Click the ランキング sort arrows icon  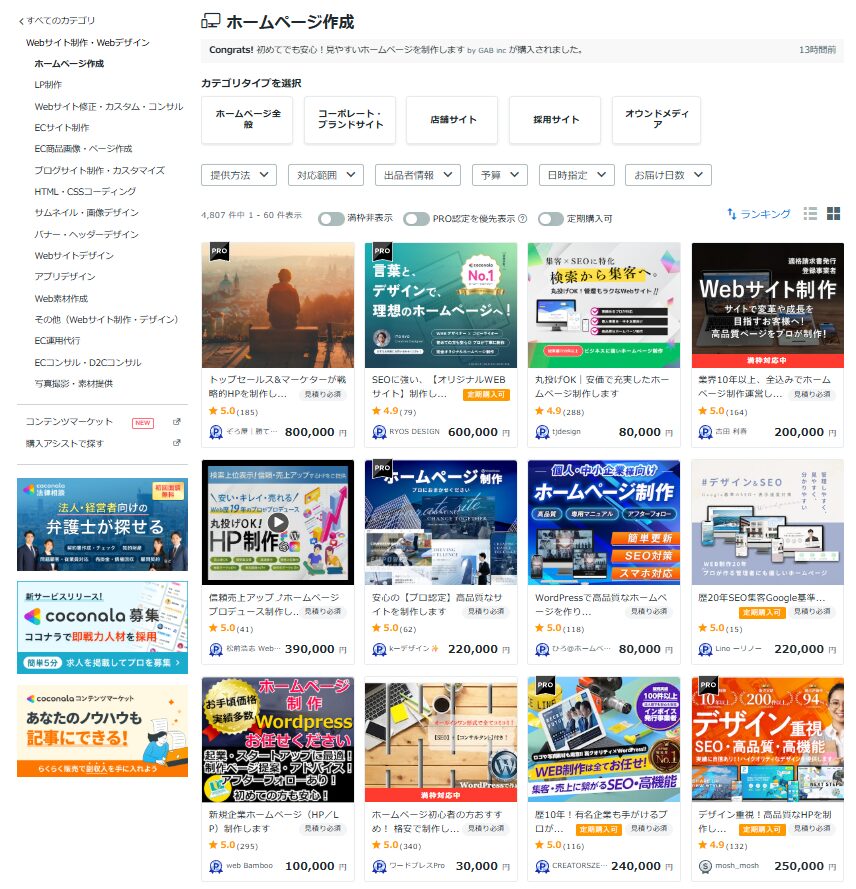pyautogui.click(x=733, y=214)
